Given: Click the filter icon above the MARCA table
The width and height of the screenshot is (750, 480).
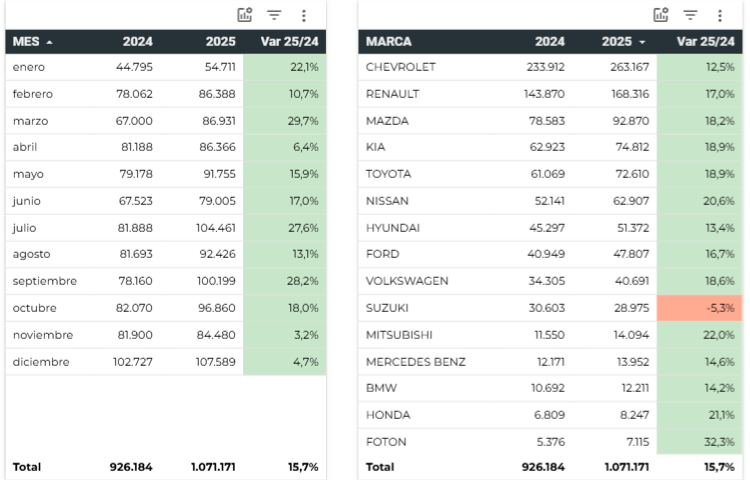Looking at the screenshot, I should (690, 15).
